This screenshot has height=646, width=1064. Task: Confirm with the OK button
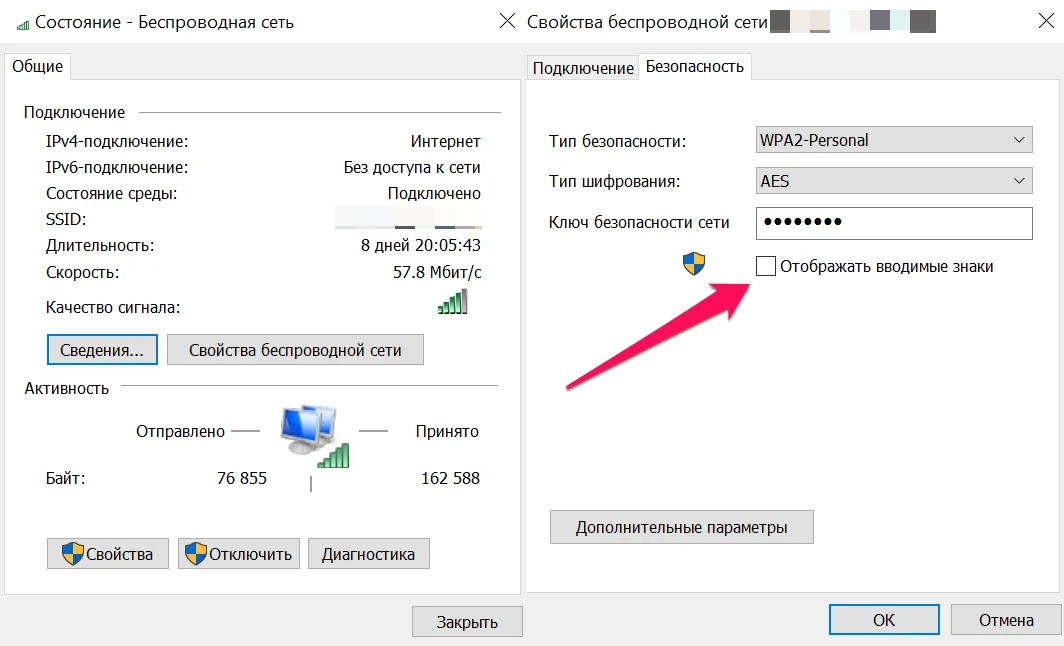tap(884, 620)
